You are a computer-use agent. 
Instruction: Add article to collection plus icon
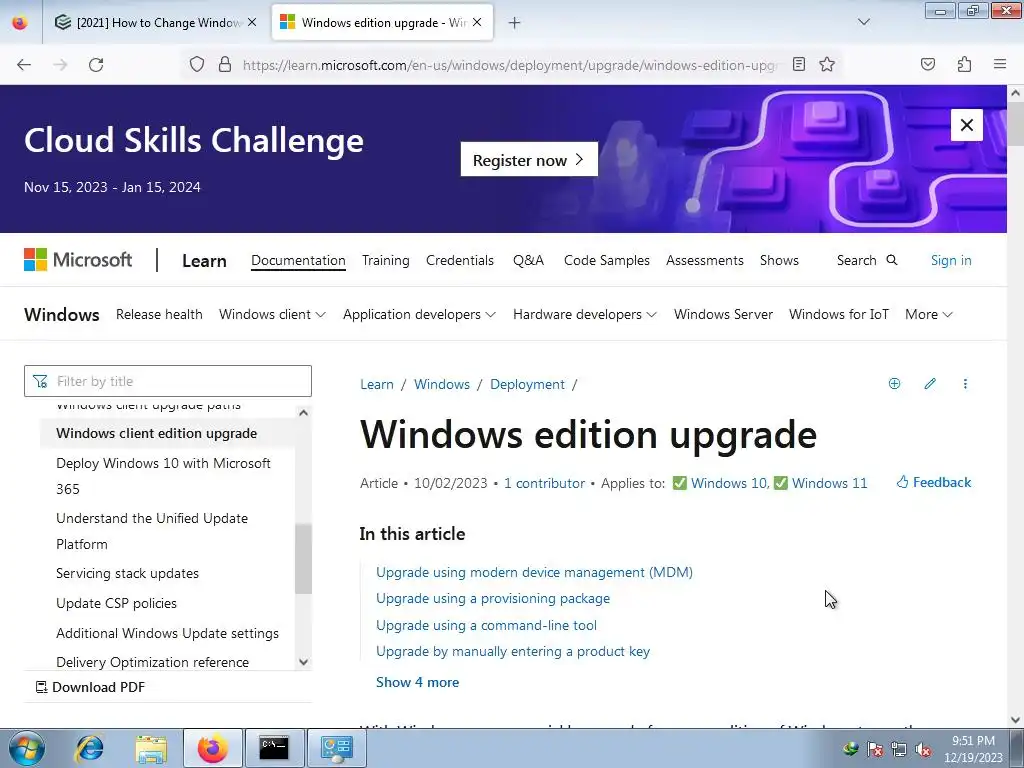tap(895, 383)
